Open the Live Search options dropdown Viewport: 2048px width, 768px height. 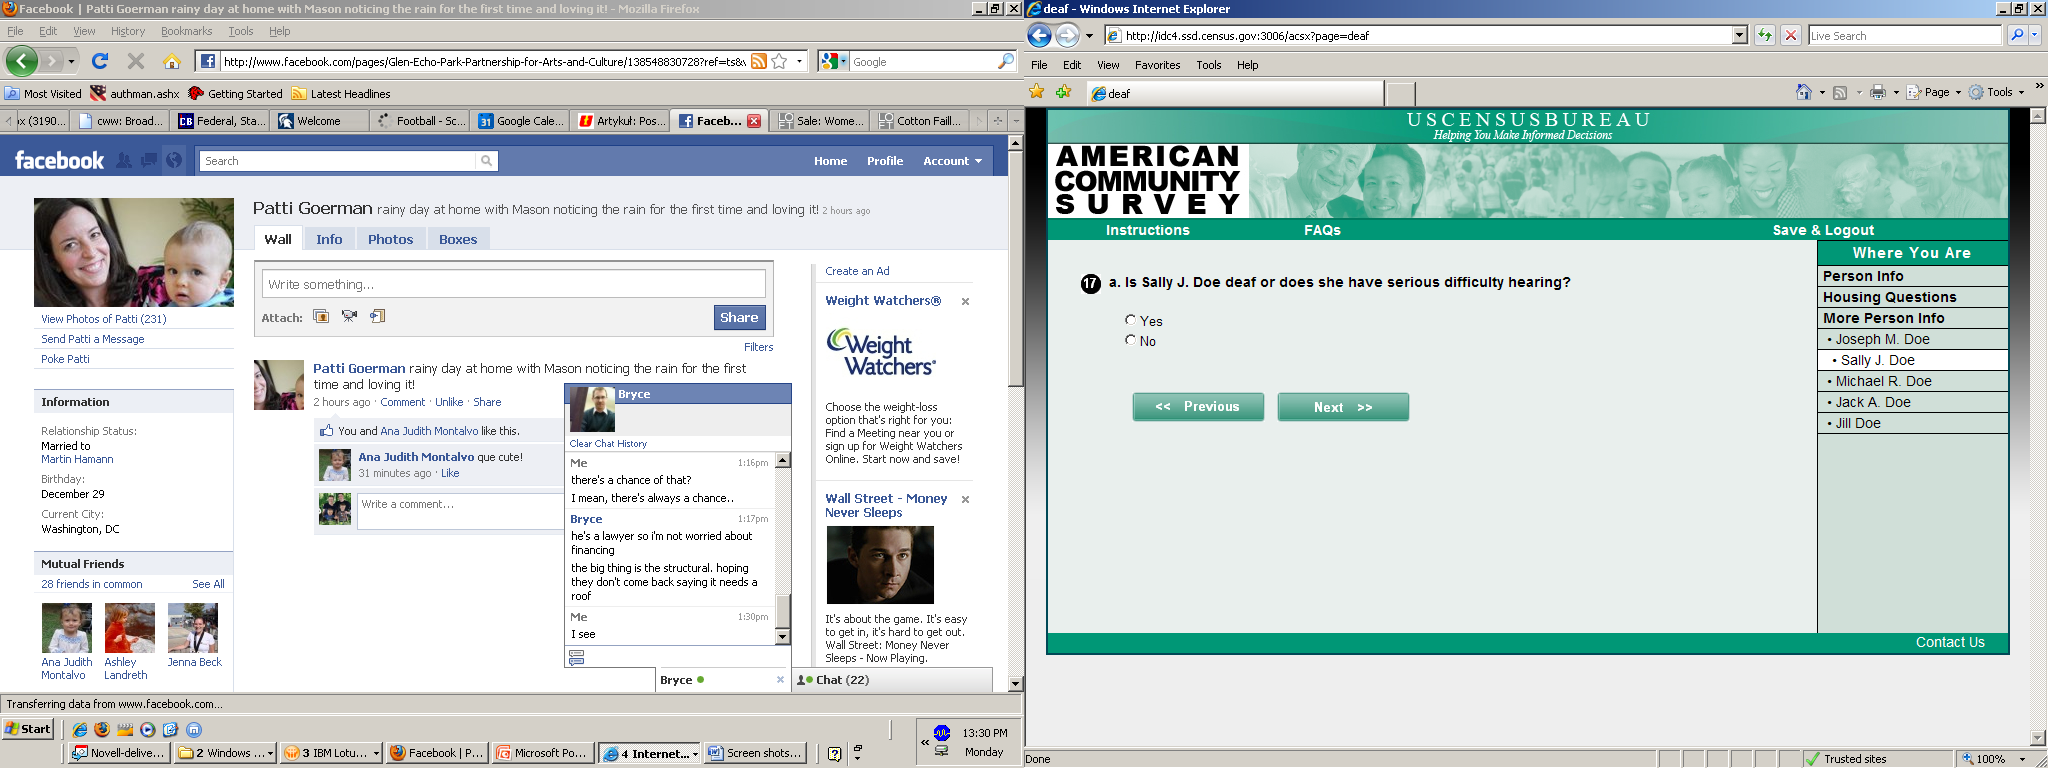click(2035, 35)
